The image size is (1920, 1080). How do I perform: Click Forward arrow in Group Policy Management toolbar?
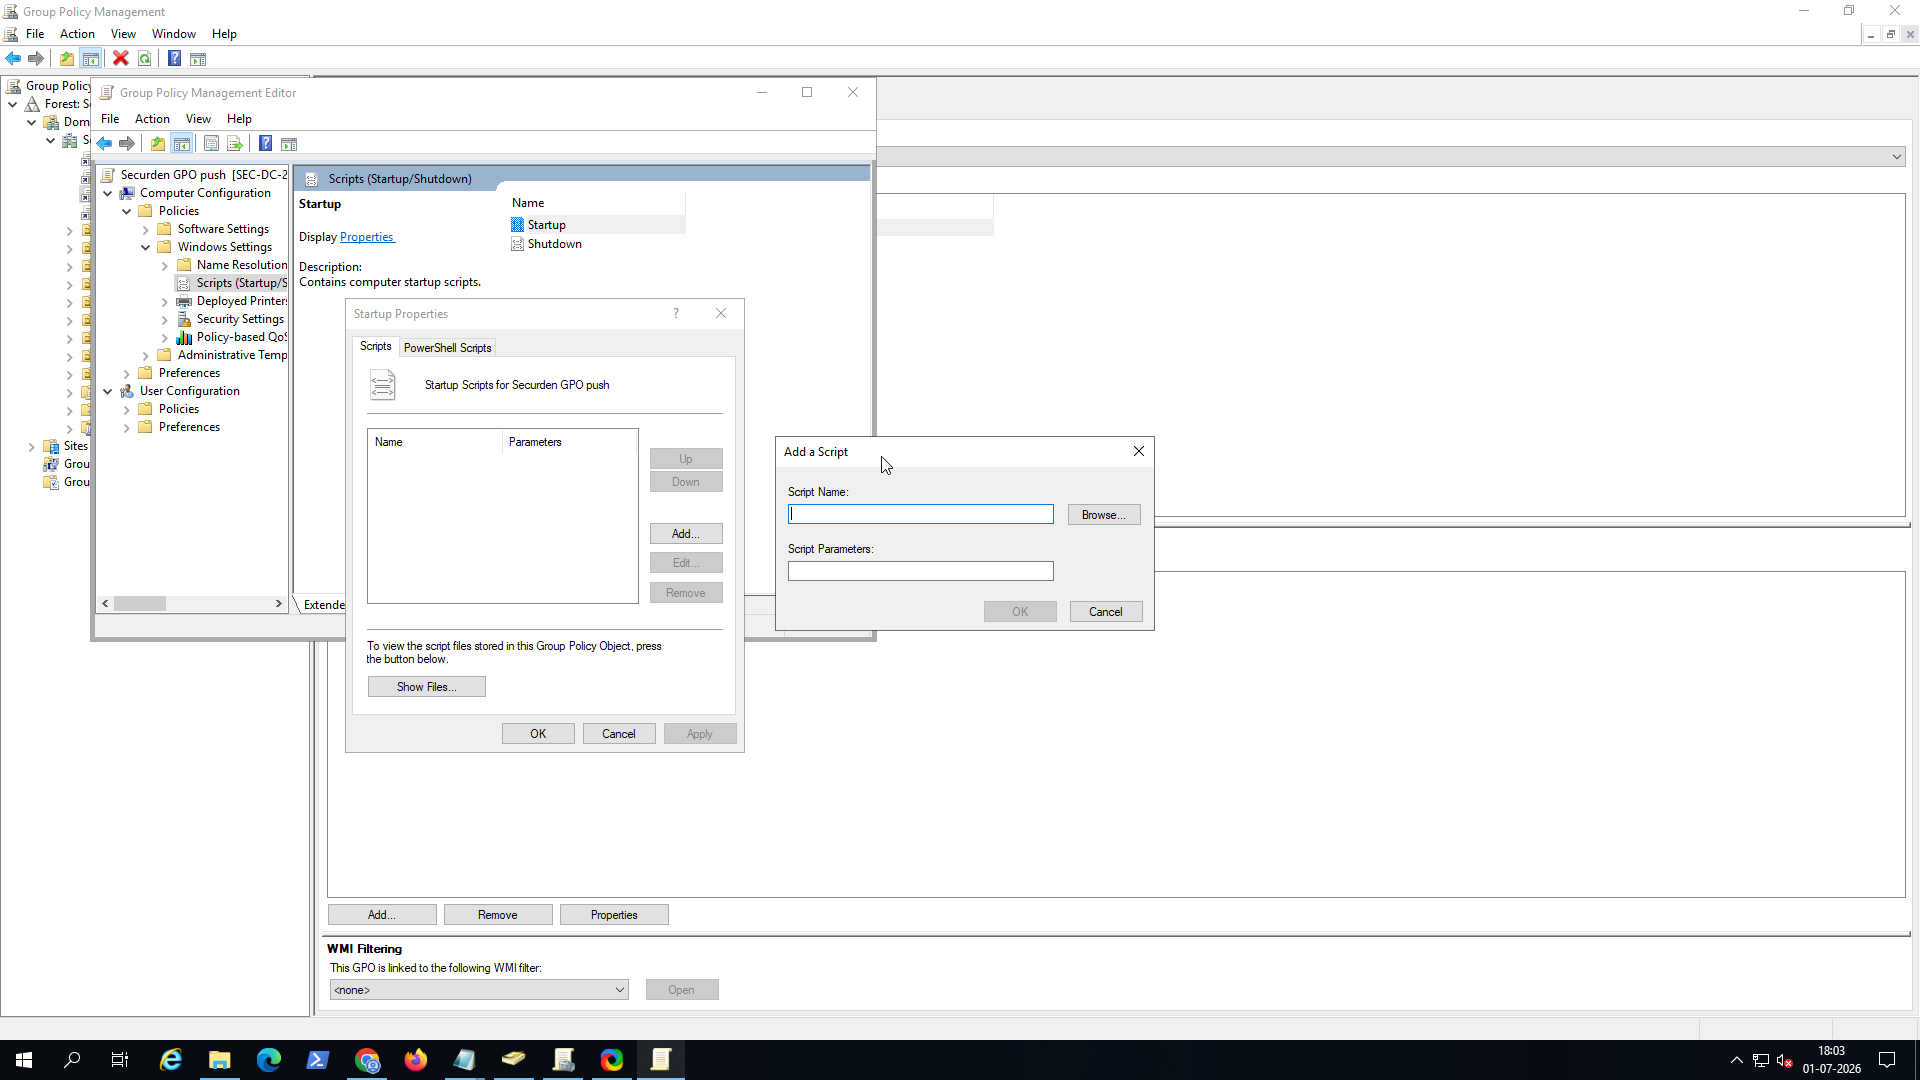[x=36, y=59]
